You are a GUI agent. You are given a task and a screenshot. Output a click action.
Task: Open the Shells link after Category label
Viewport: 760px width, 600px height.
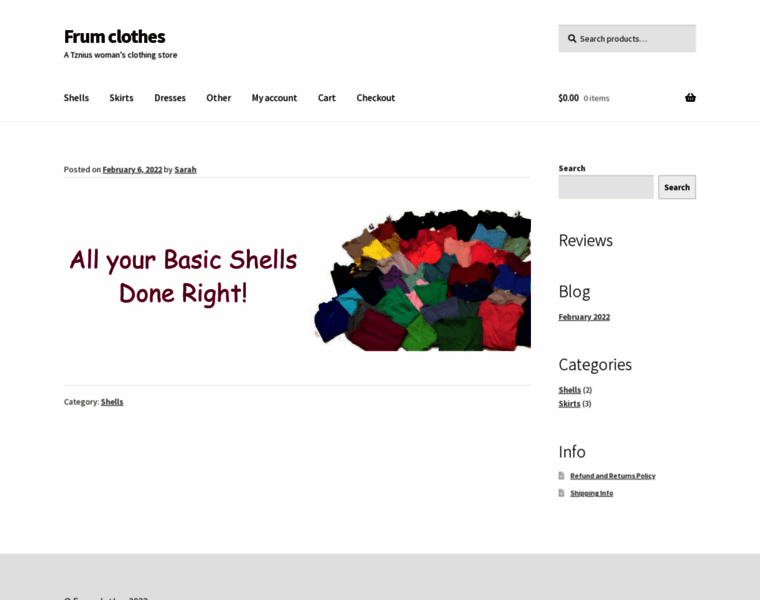[112, 402]
